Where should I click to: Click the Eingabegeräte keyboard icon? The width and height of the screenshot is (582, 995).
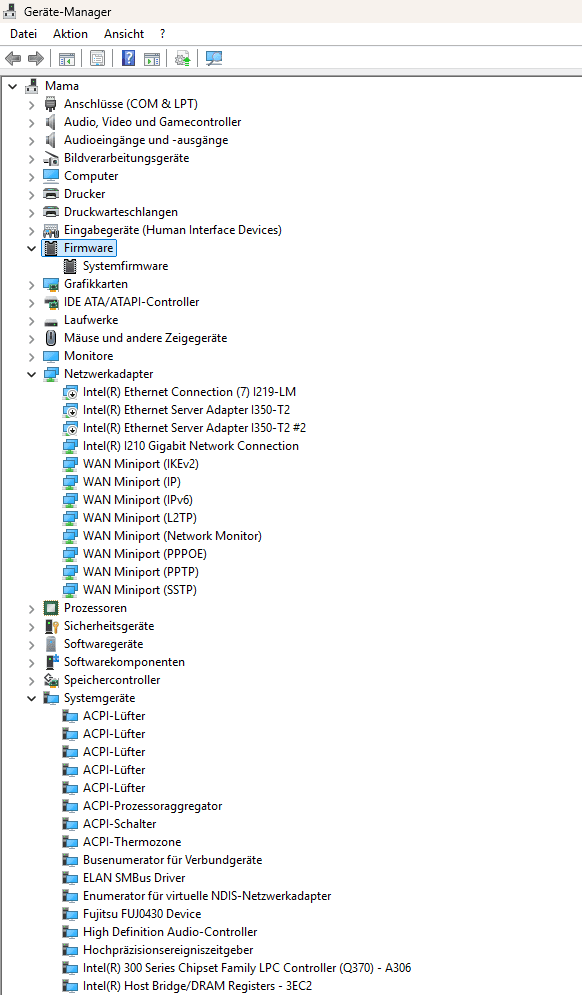(x=51, y=230)
